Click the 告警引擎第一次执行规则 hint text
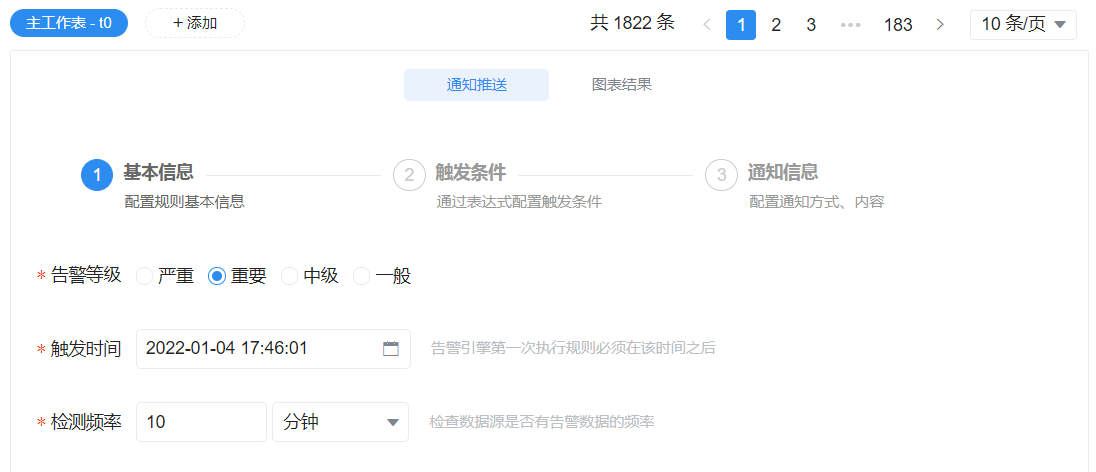This screenshot has width=1096, height=472. coord(572,348)
